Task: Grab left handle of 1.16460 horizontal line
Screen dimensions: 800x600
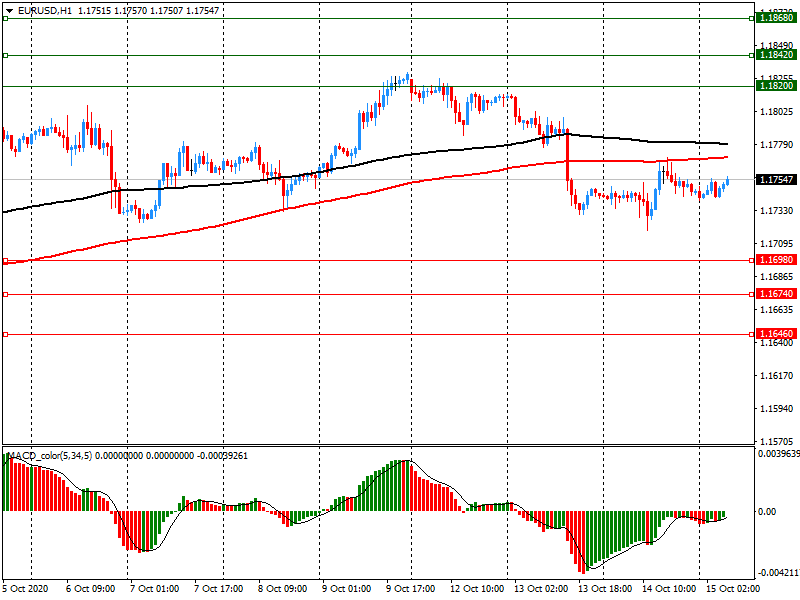Action: [x=6, y=335]
